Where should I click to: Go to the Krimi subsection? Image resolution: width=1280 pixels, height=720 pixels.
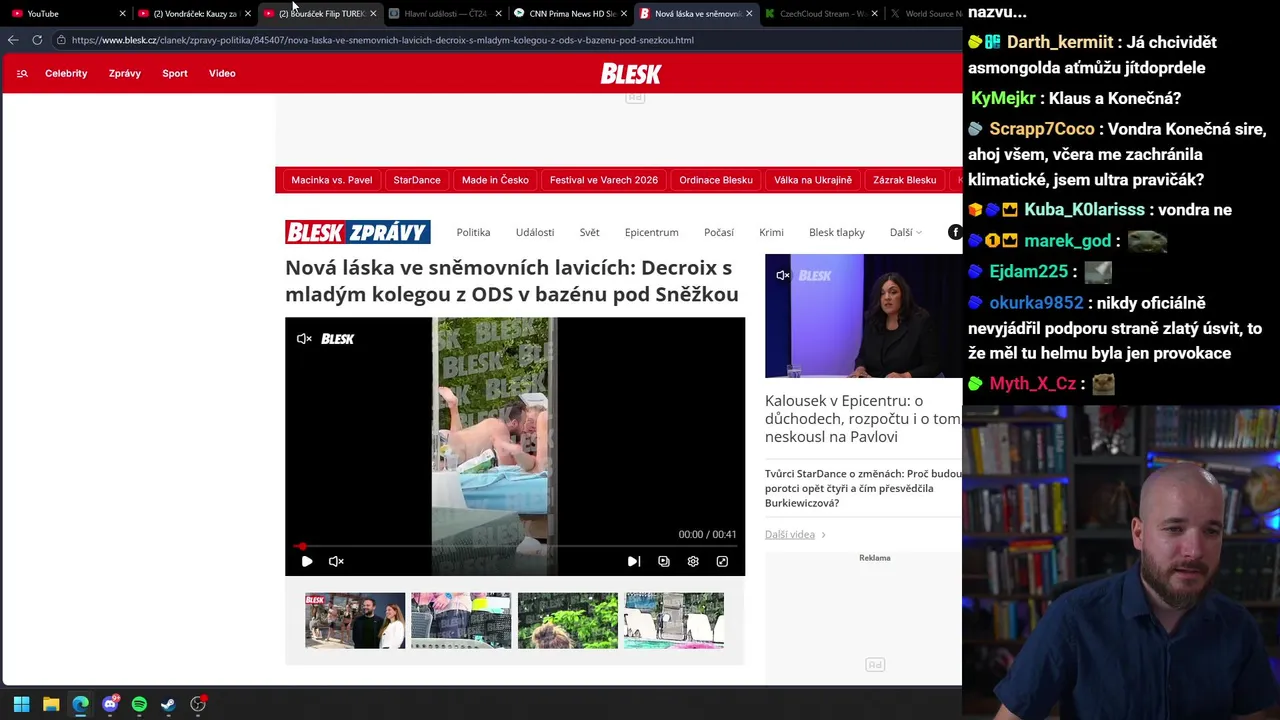click(771, 232)
